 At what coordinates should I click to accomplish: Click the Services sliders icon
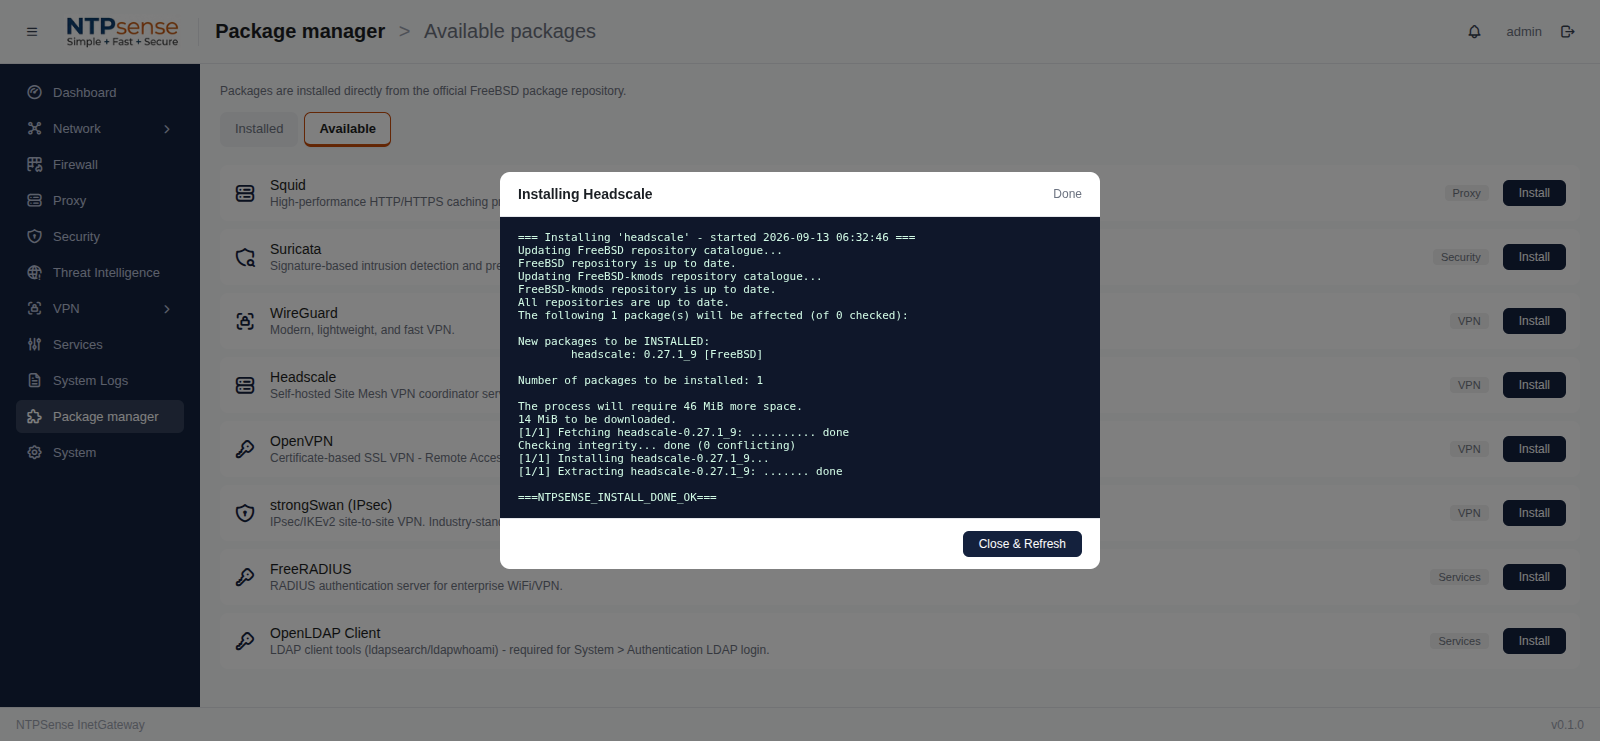pos(35,345)
